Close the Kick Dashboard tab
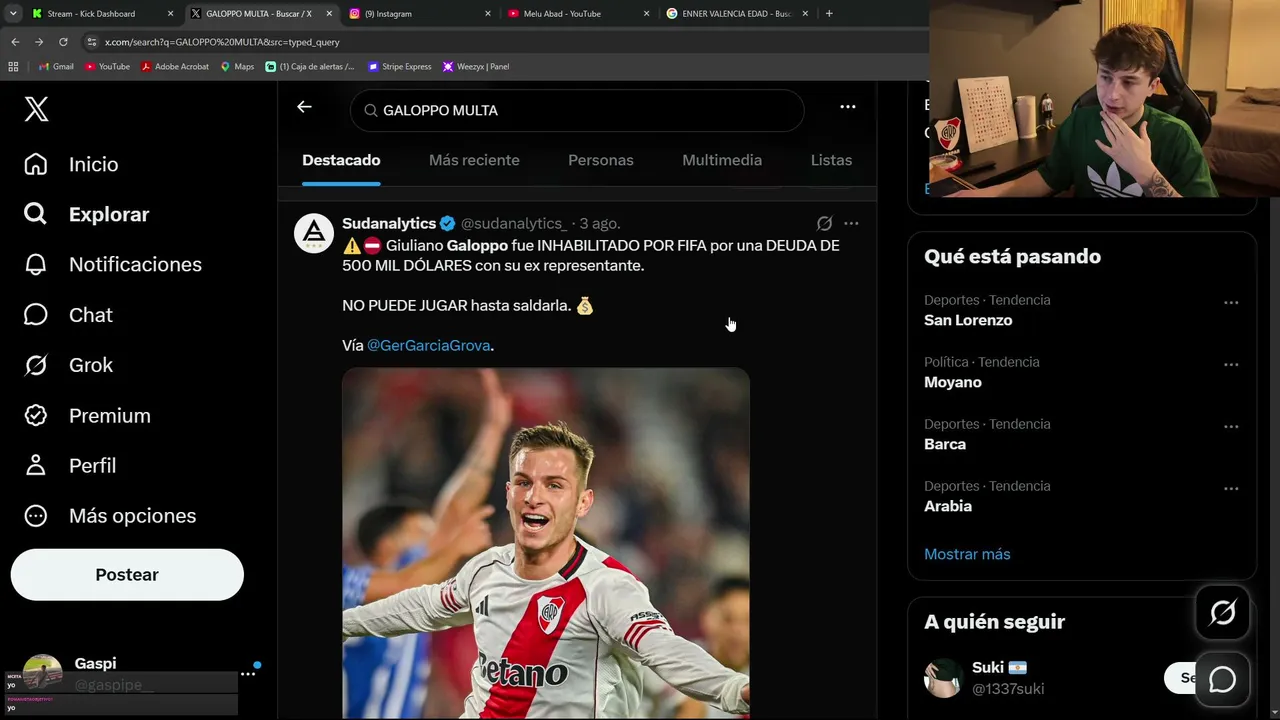Viewport: 1280px width, 720px height. tap(170, 14)
